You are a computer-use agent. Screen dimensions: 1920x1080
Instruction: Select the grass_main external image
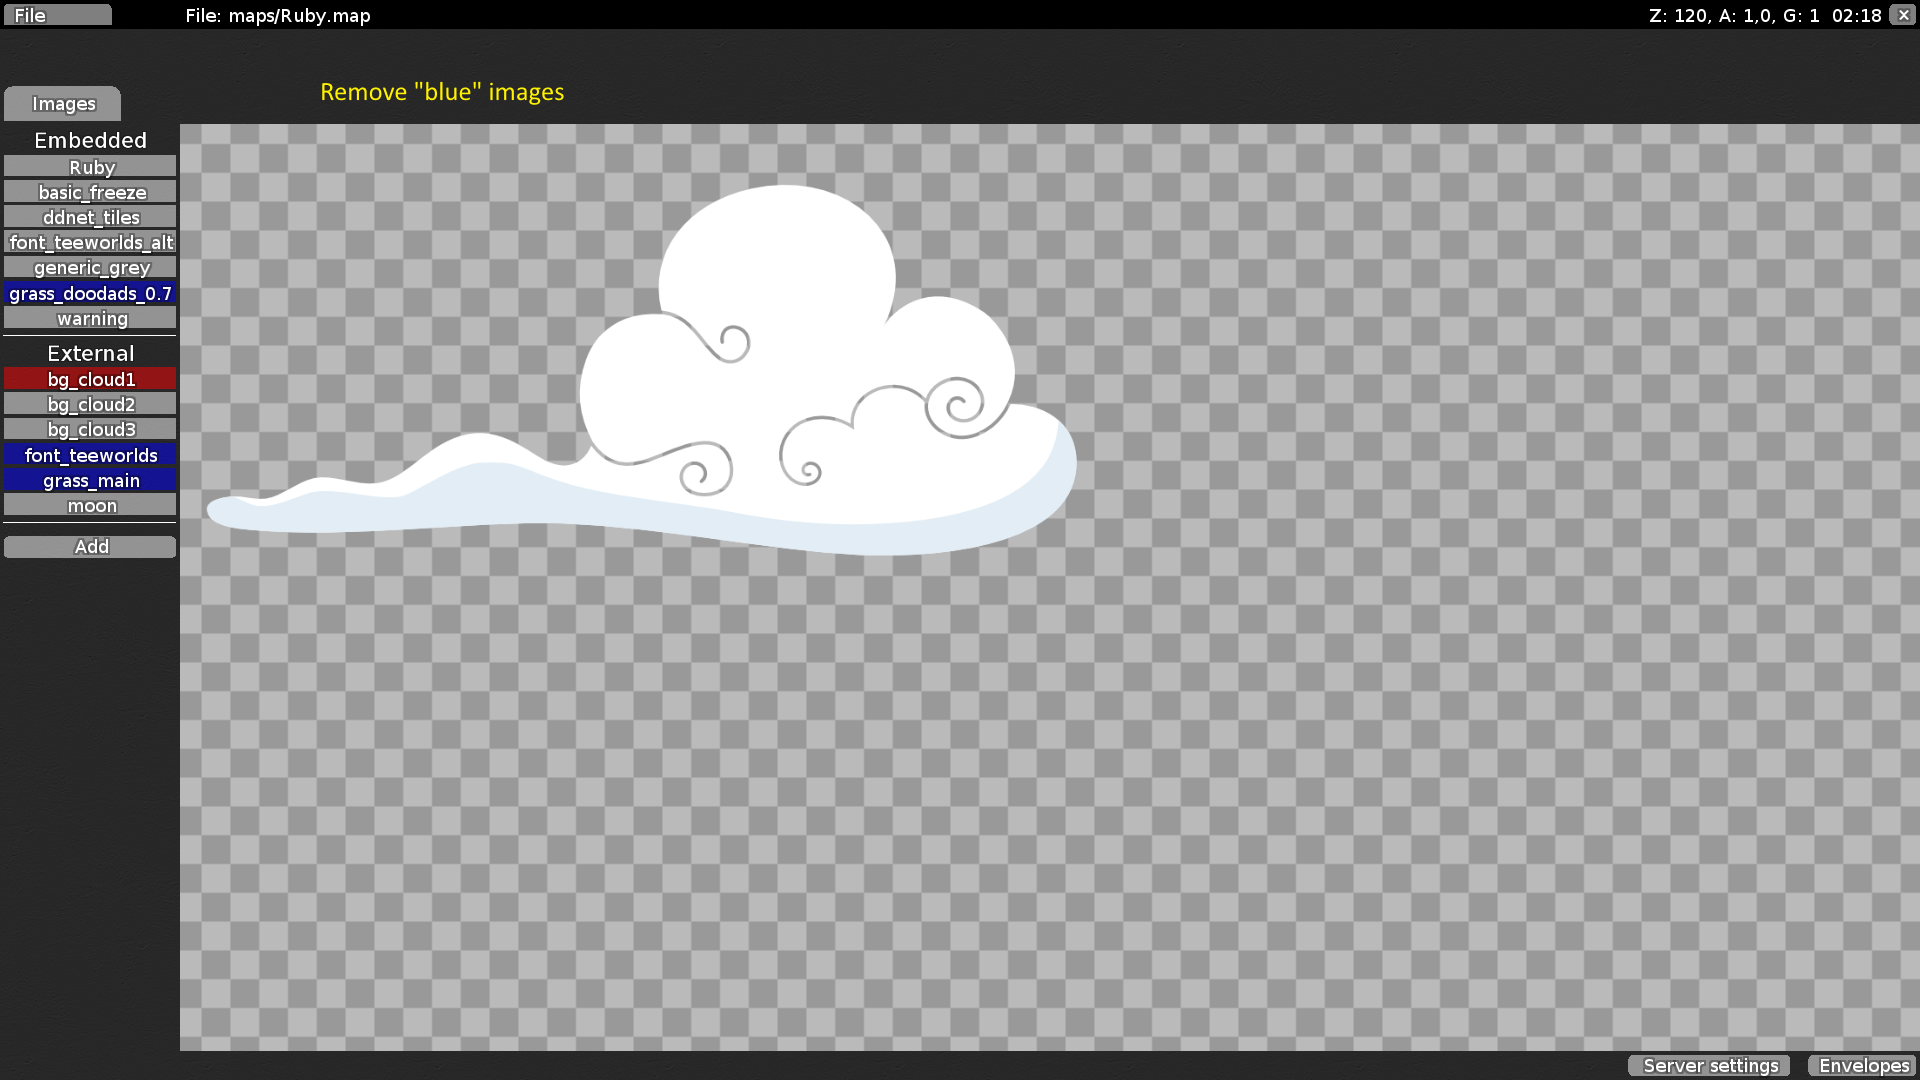[90, 480]
